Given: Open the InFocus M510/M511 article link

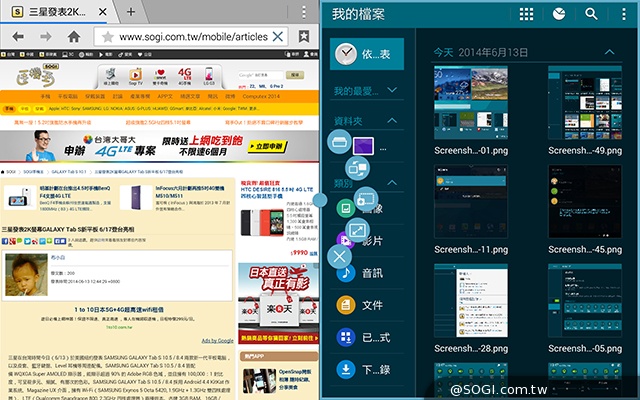Looking at the screenshot, I should click(190, 192).
